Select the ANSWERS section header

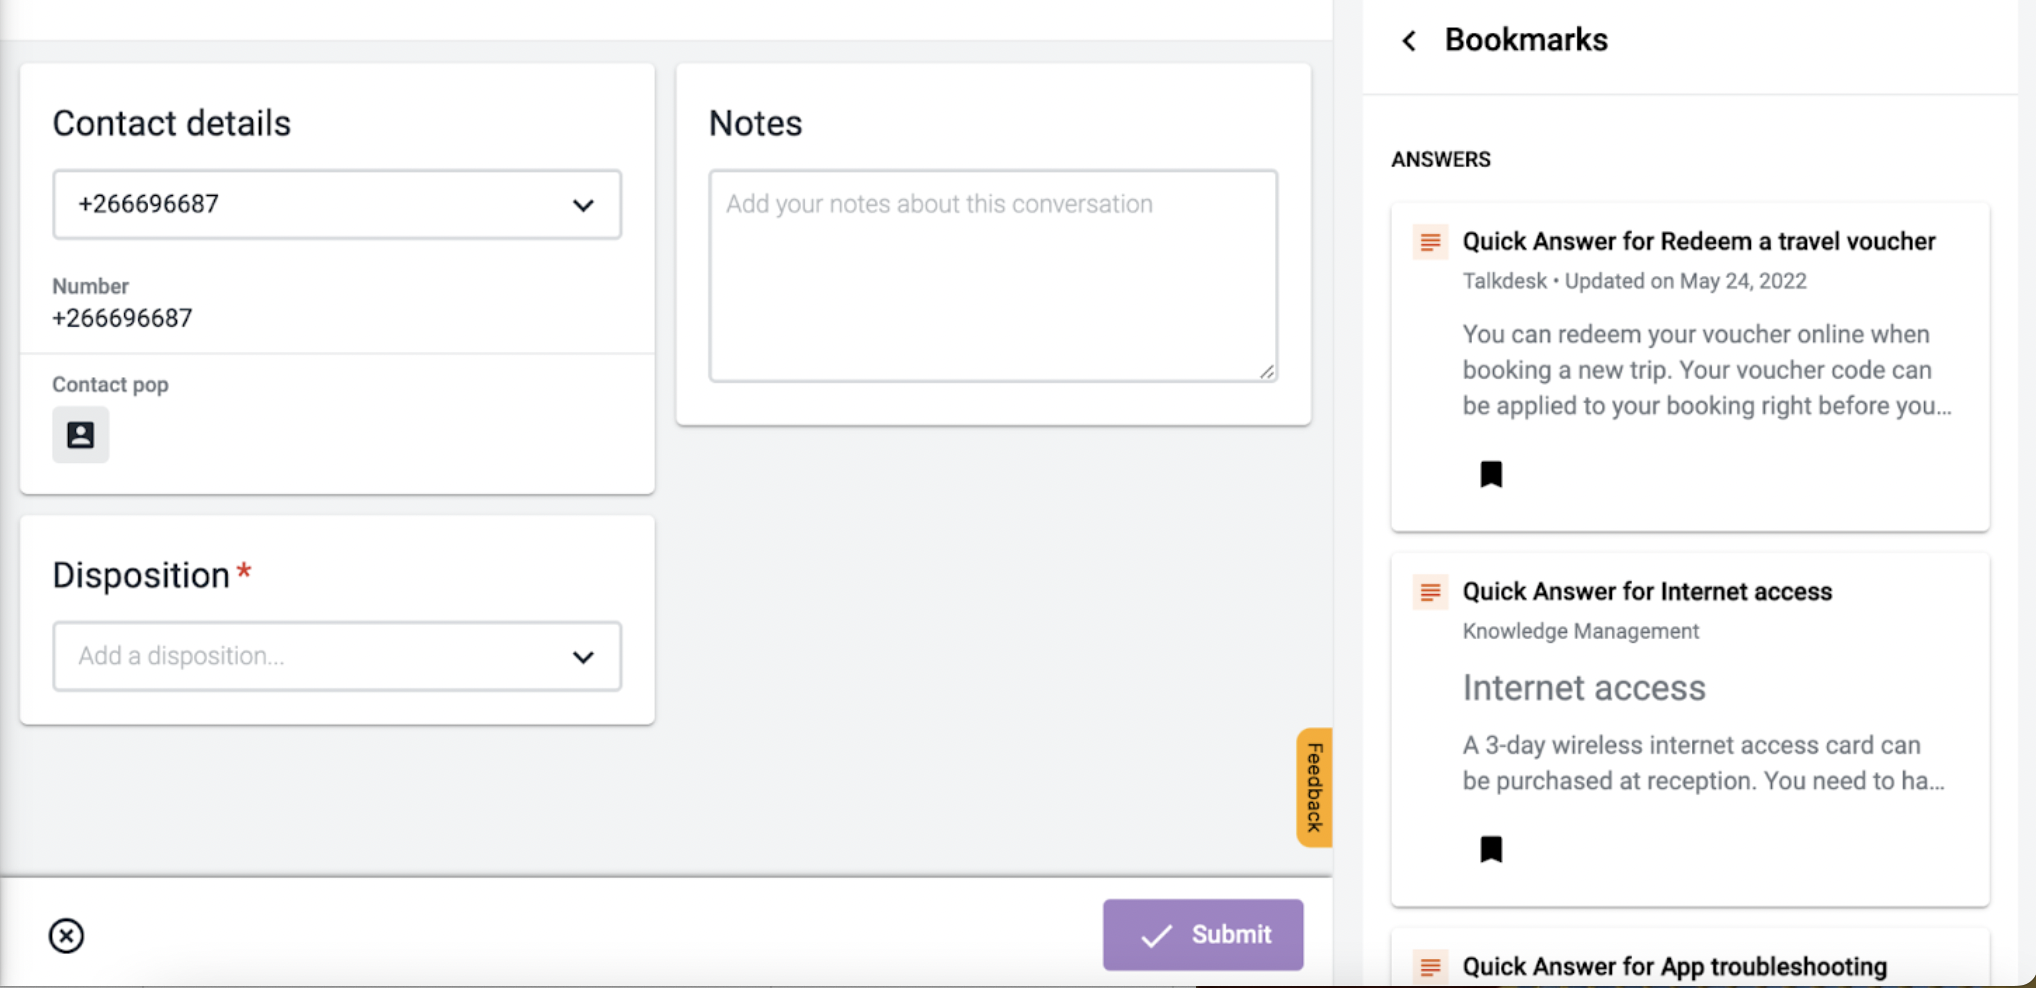[x=1440, y=159]
